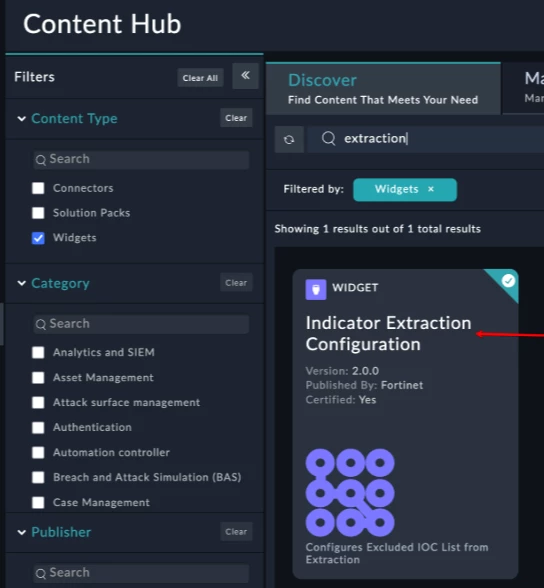Click the Version: 2.0.0 text
Image resolution: width=544 pixels, height=588 pixels.
click(342, 371)
